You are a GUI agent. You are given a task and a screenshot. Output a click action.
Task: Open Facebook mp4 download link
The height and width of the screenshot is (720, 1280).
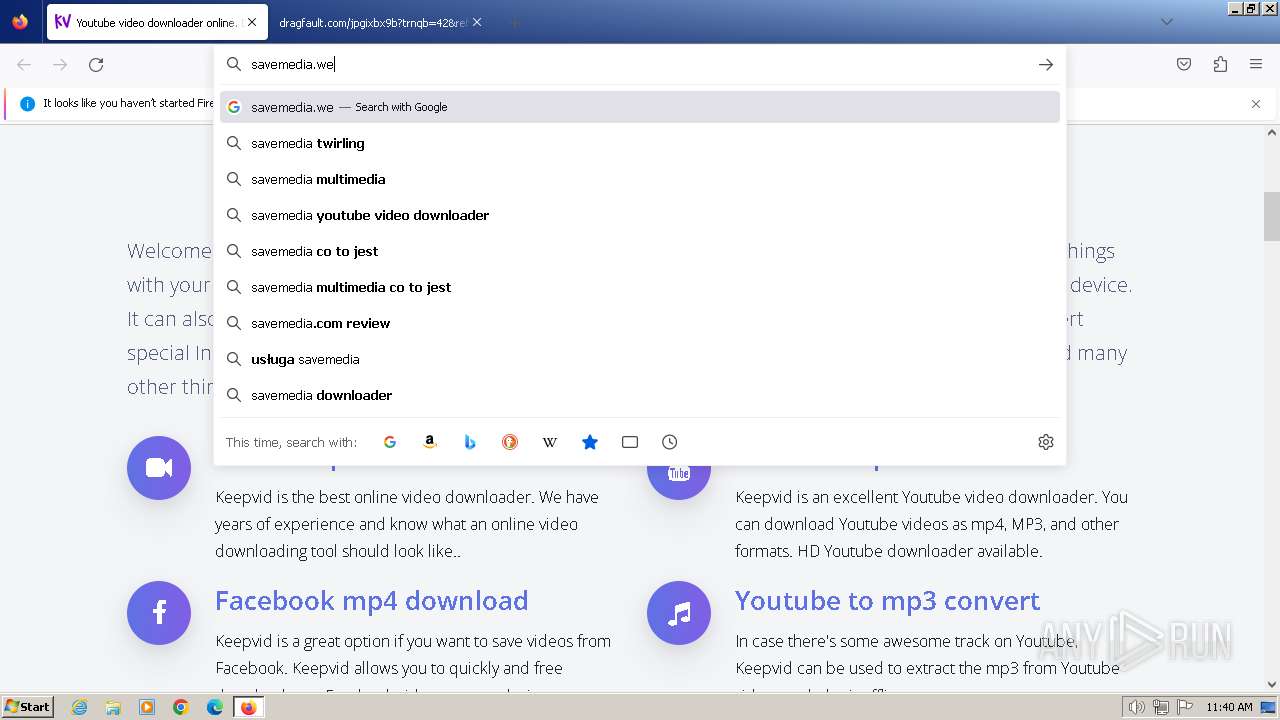pyautogui.click(x=371, y=600)
